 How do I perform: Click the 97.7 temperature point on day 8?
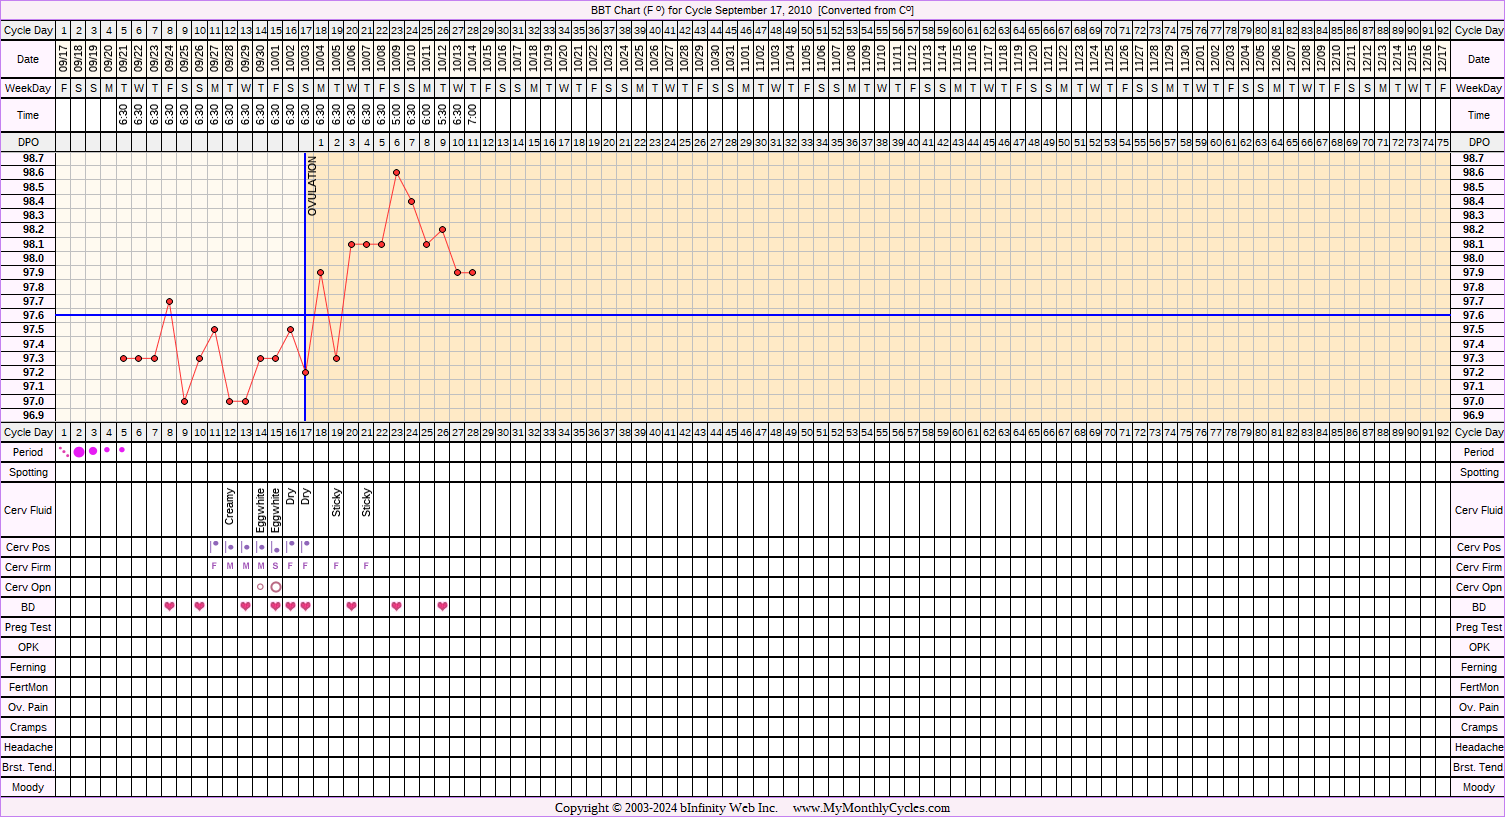click(170, 301)
